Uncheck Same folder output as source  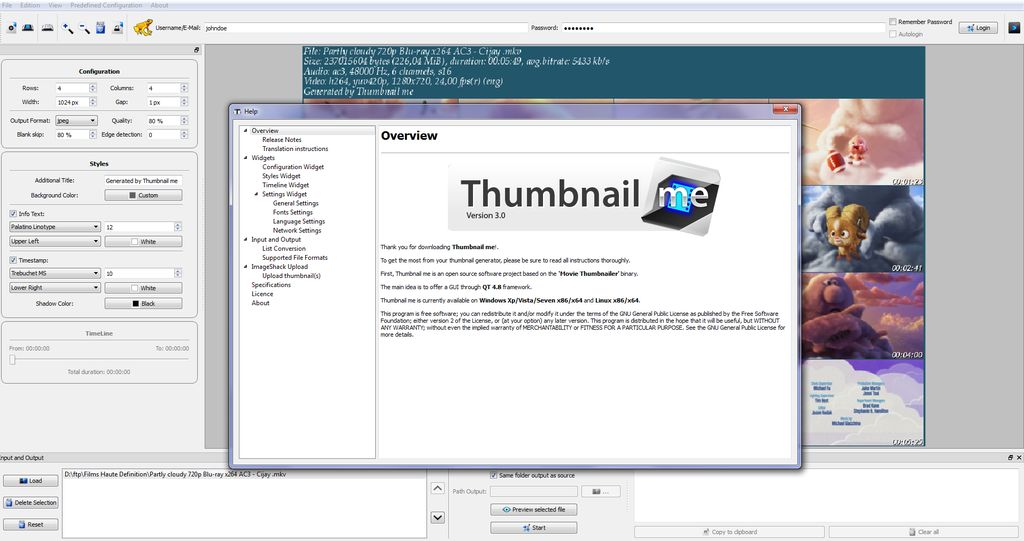[494, 475]
